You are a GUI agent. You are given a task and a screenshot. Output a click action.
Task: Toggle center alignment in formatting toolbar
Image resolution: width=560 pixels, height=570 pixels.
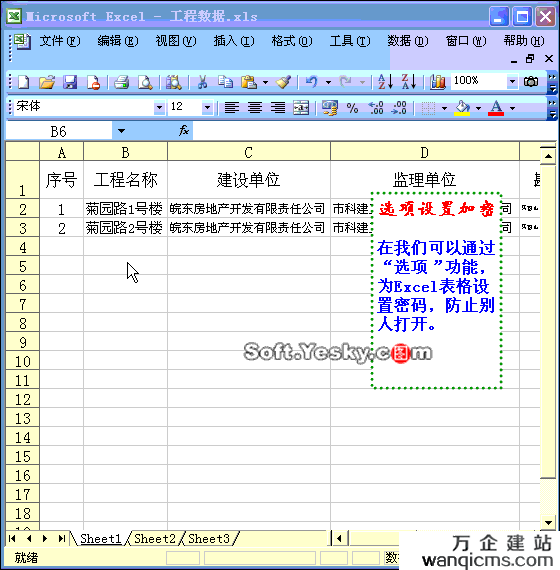point(255,108)
